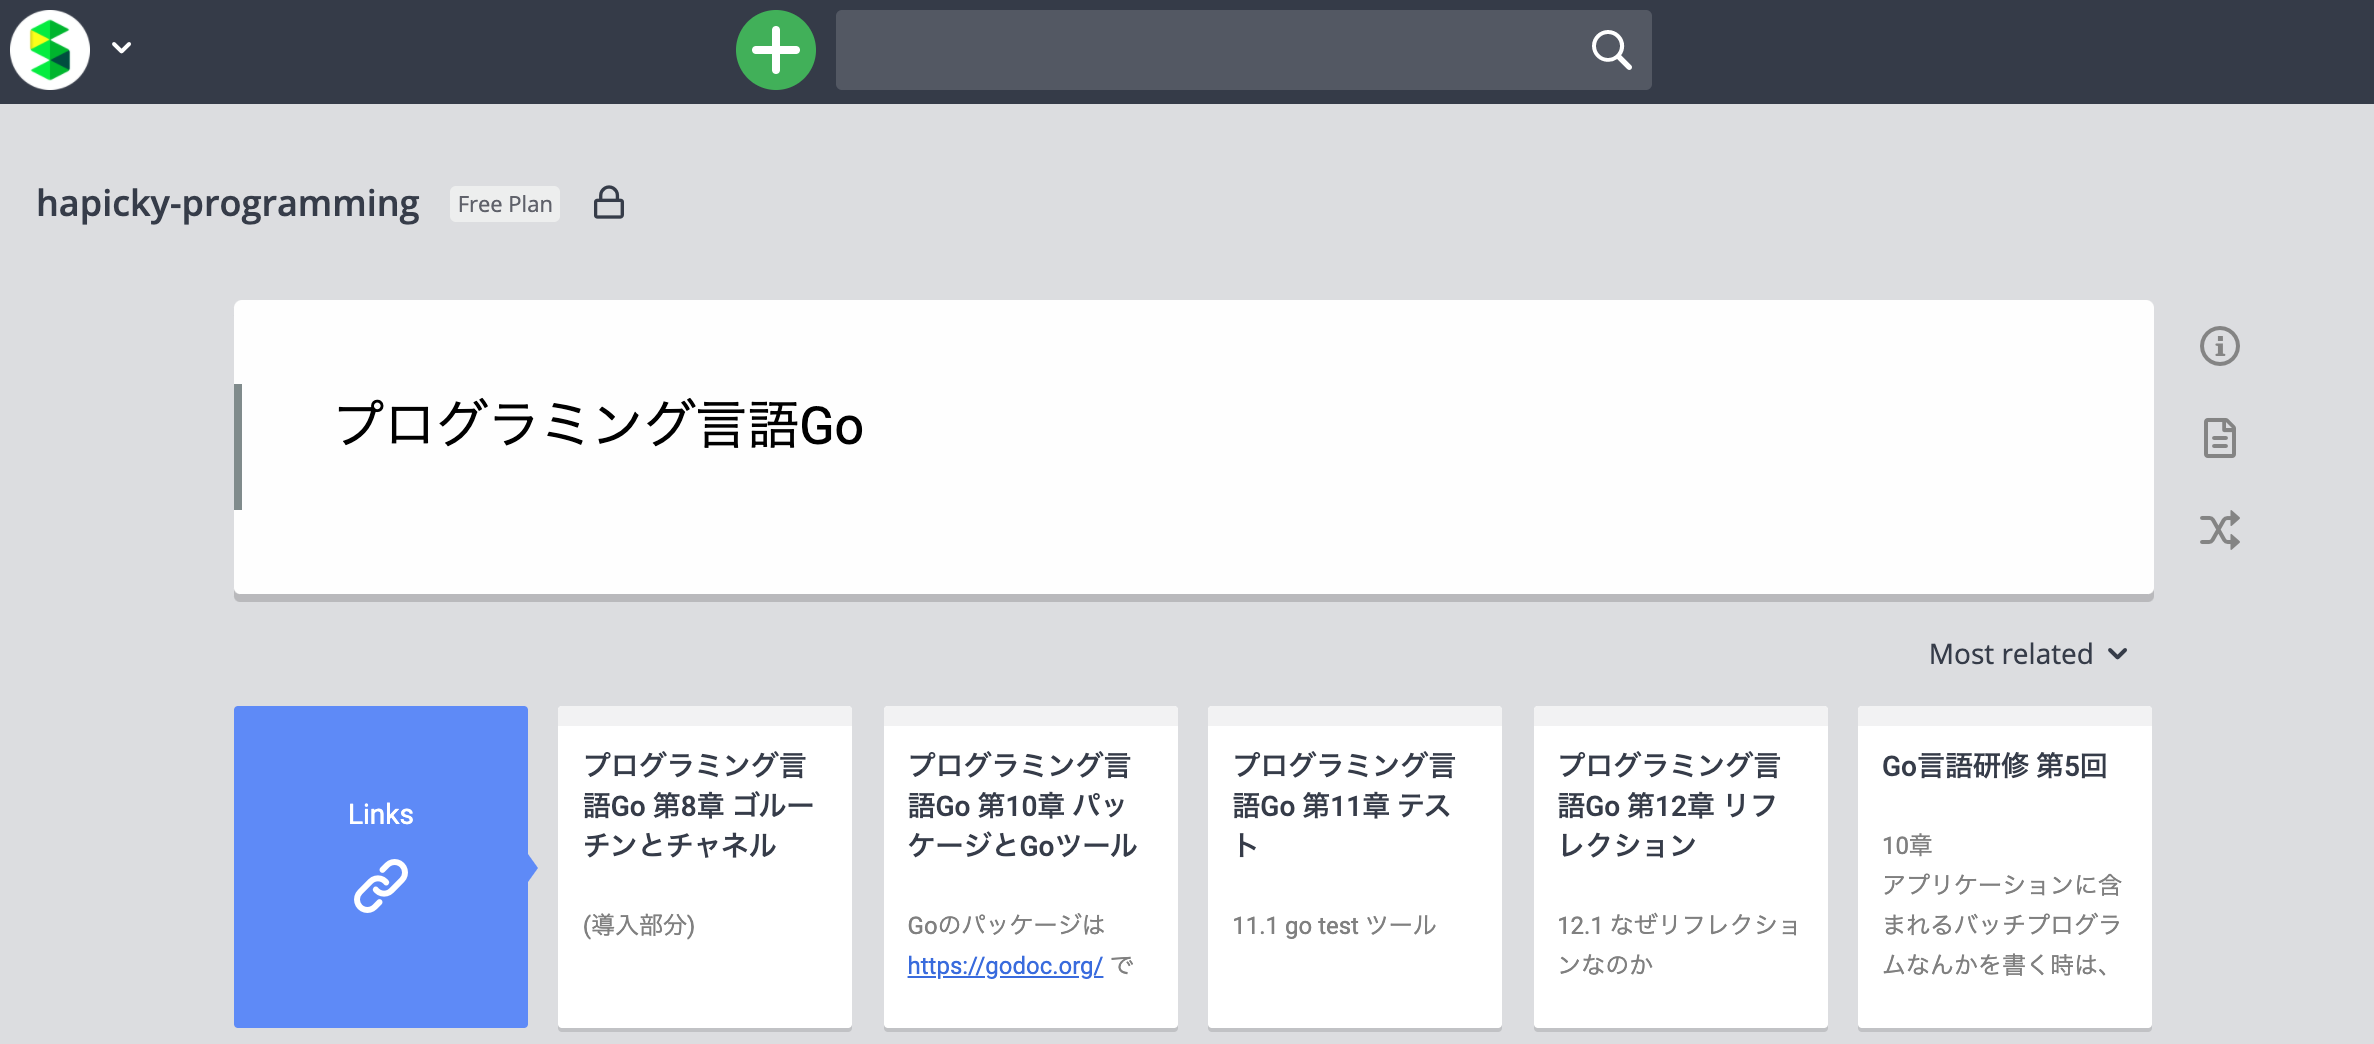Open the Most related sort dropdown
The height and width of the screenshot is (1044, 2374).
2028,654
